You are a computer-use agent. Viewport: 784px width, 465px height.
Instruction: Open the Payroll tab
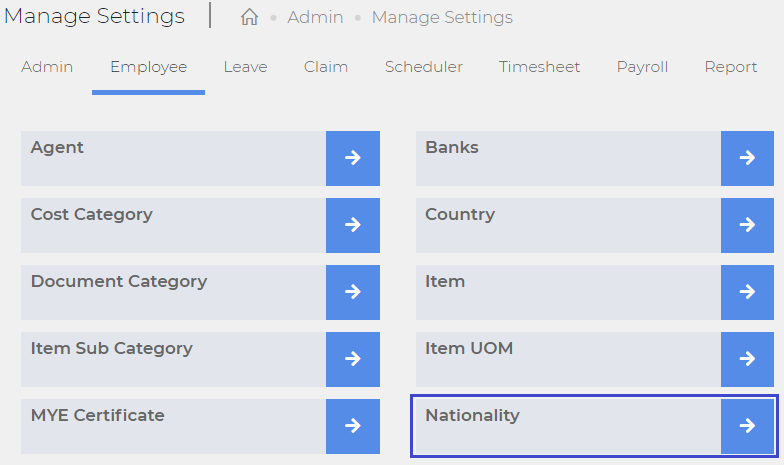(x=642, y=67)
